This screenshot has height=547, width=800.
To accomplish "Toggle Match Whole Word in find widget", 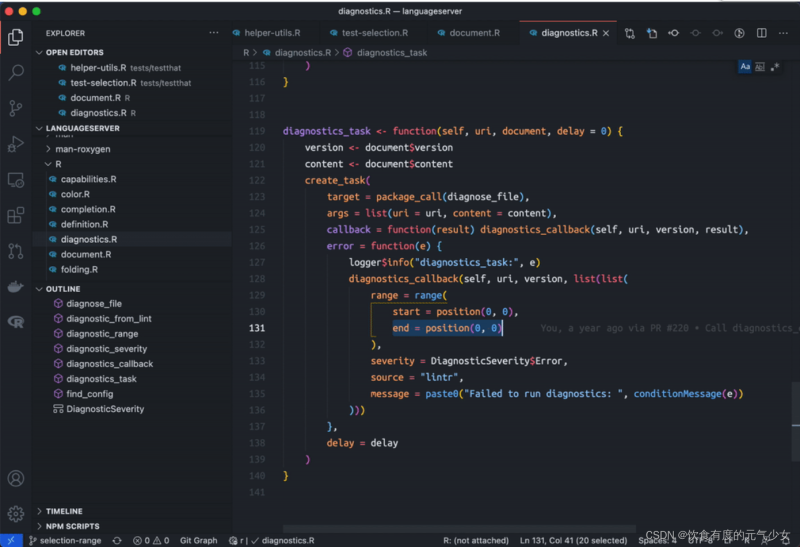I will click(760, 67).
